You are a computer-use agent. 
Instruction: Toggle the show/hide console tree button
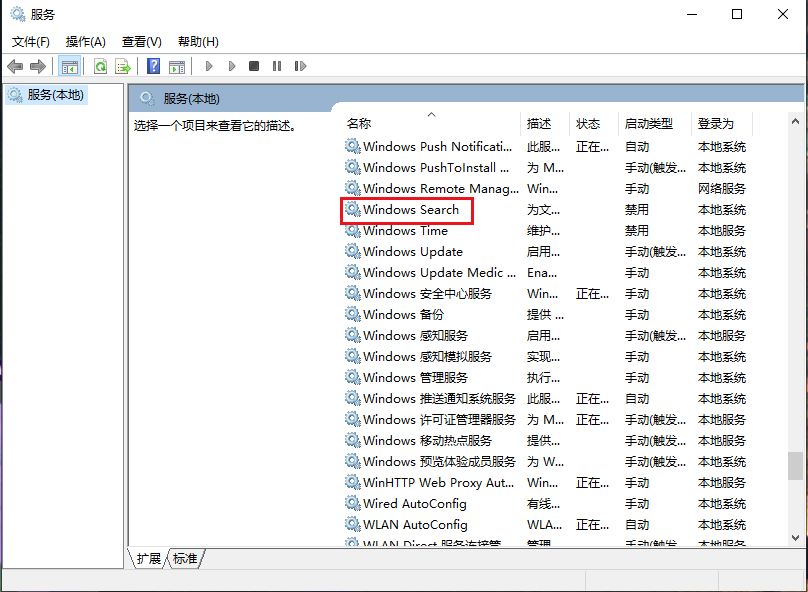pyautogui.click(x=69, y=66)
